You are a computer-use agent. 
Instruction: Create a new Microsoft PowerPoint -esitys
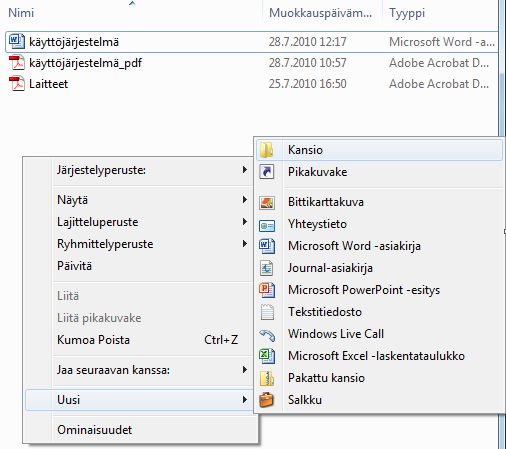(x=379, y=290)
